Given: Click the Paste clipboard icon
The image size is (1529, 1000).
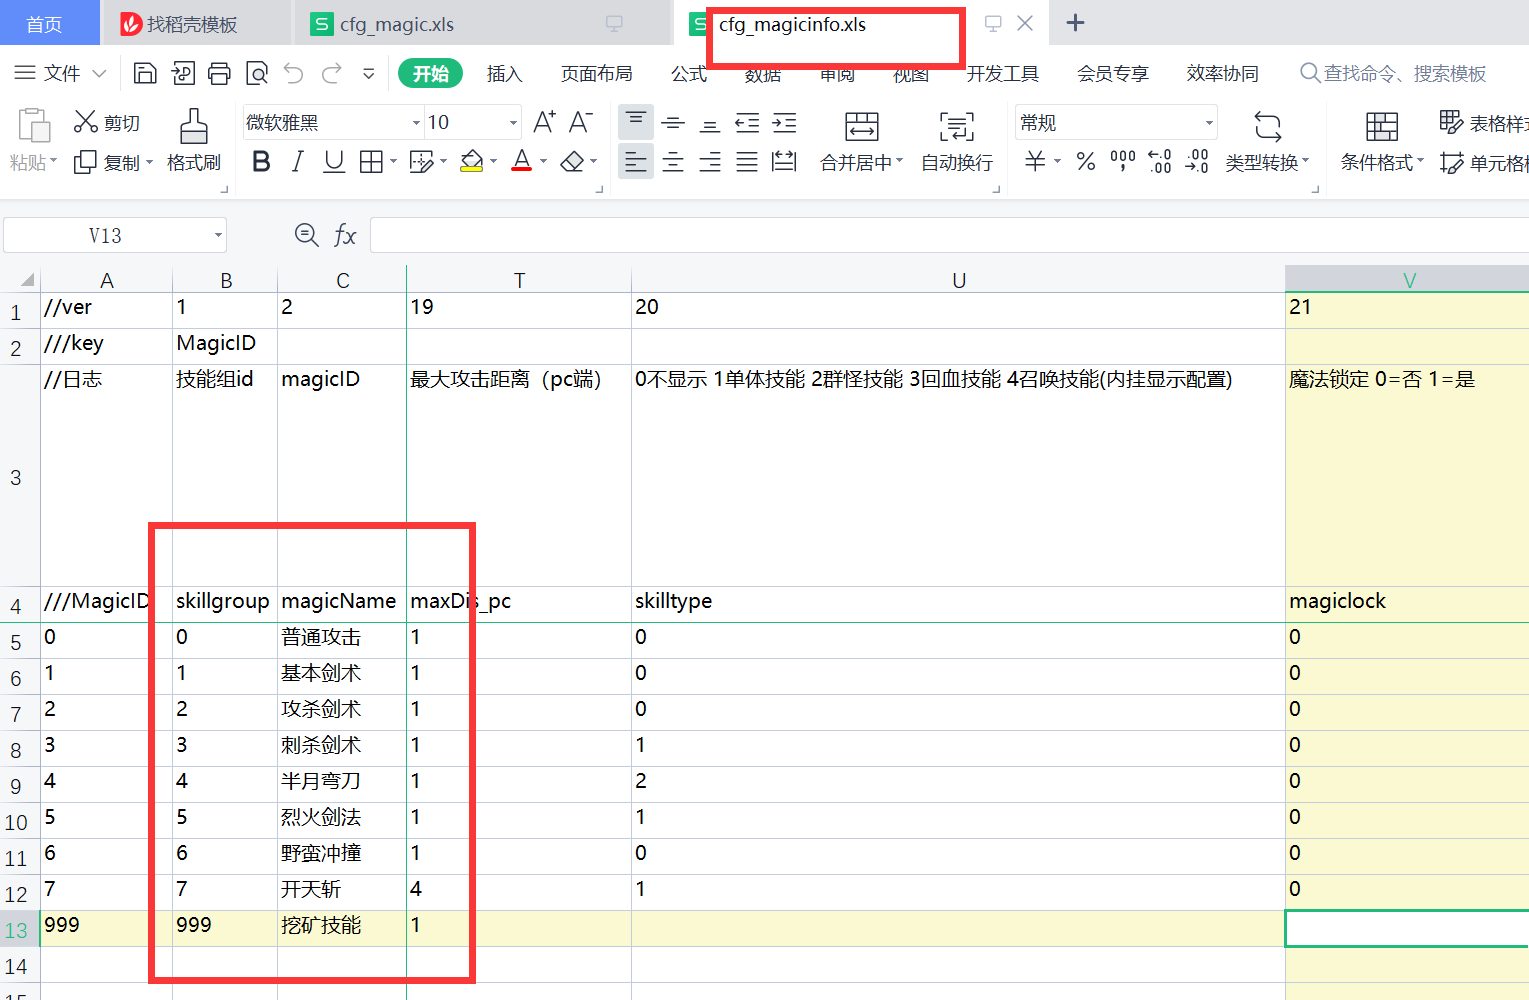Looking at the screenshot, I should pos(34,126).
